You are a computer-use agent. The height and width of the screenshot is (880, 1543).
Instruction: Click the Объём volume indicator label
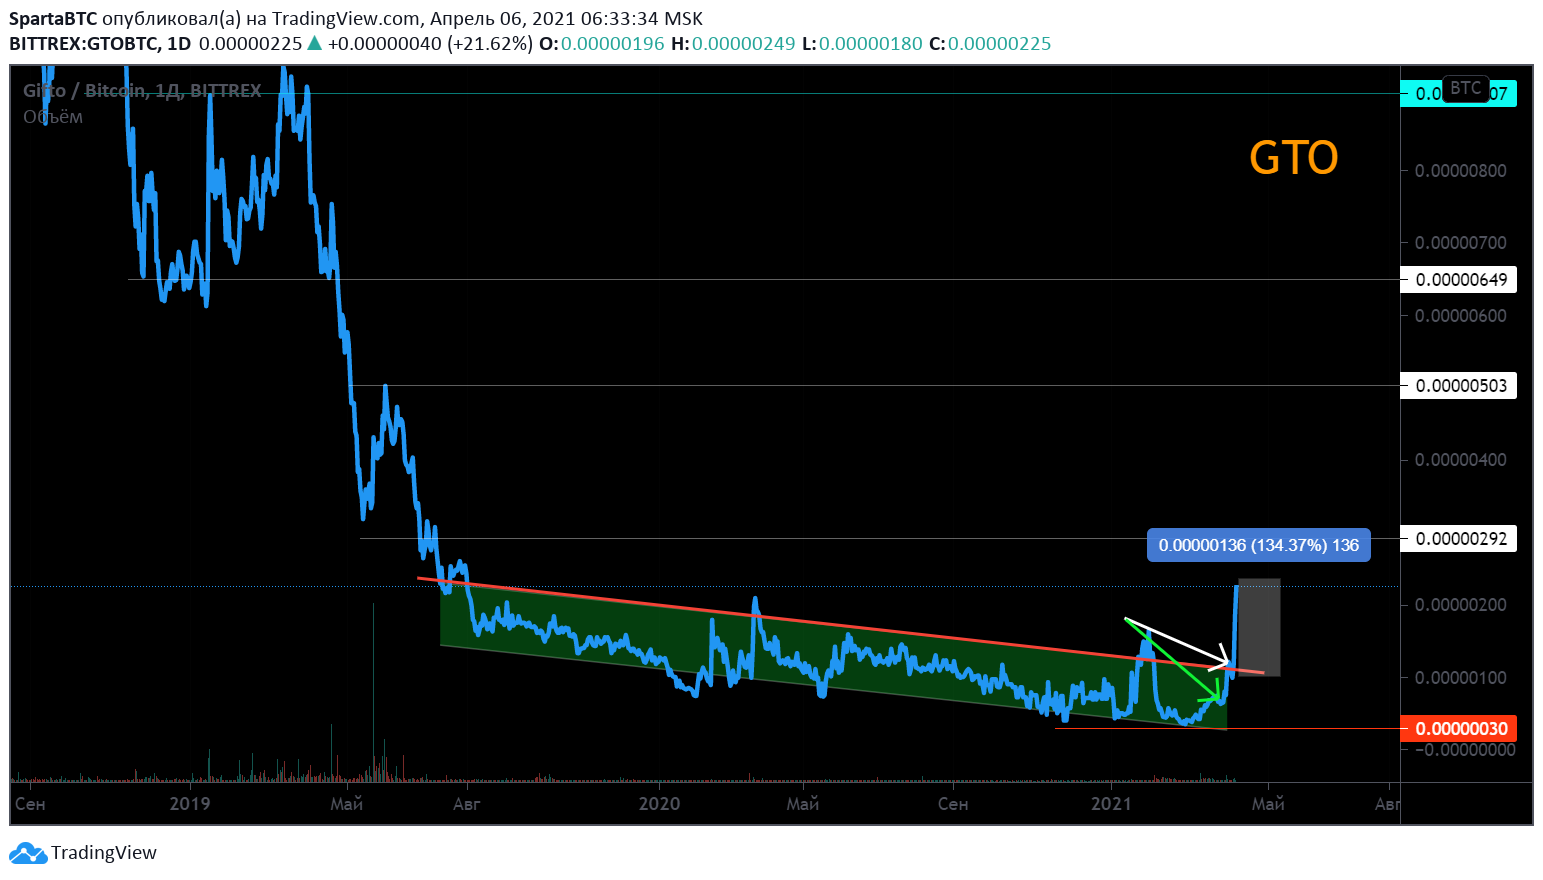(x=53, y=117)
